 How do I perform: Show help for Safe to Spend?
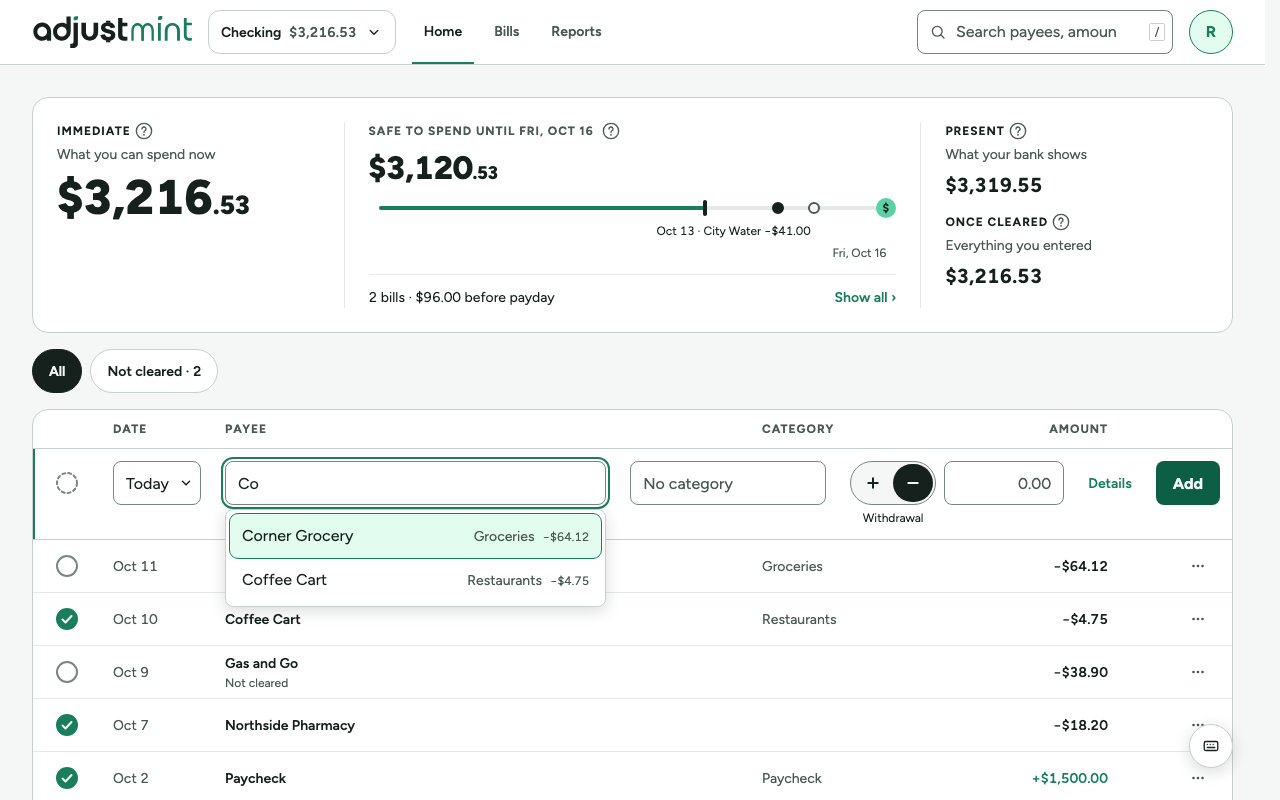[x=611, y=131]
